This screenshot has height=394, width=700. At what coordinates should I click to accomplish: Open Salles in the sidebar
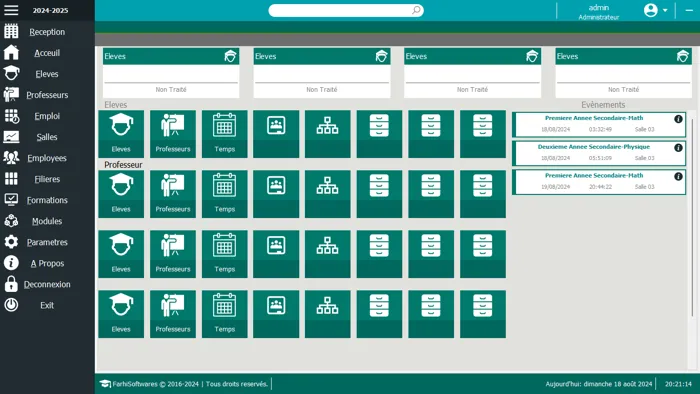[x=47, y=137]
